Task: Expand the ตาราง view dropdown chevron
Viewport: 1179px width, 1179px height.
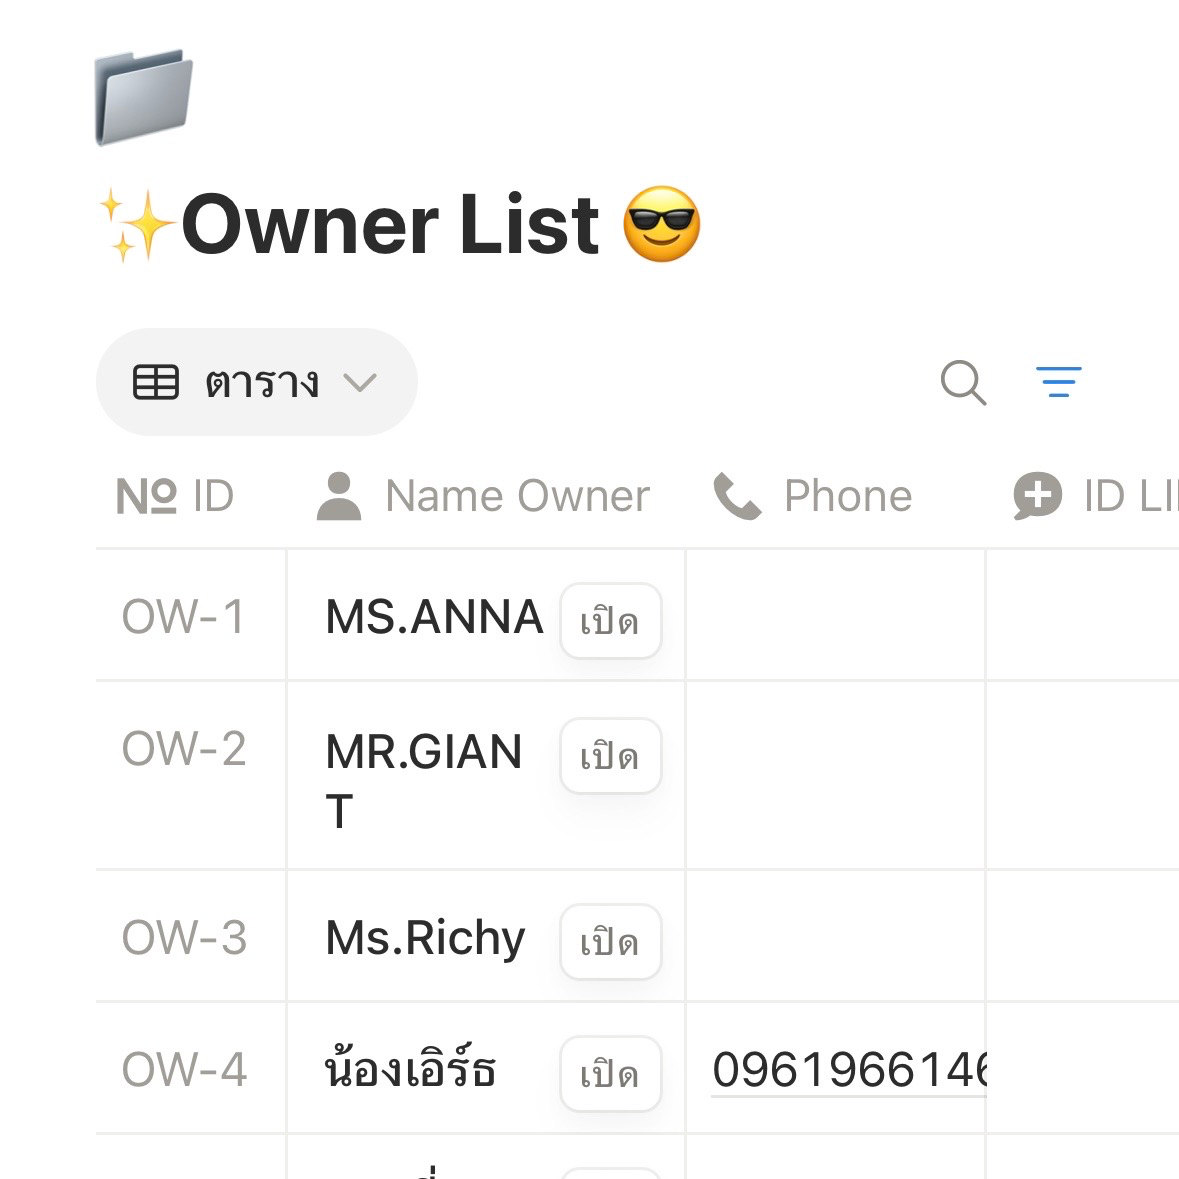Action: tap(359, 383)
